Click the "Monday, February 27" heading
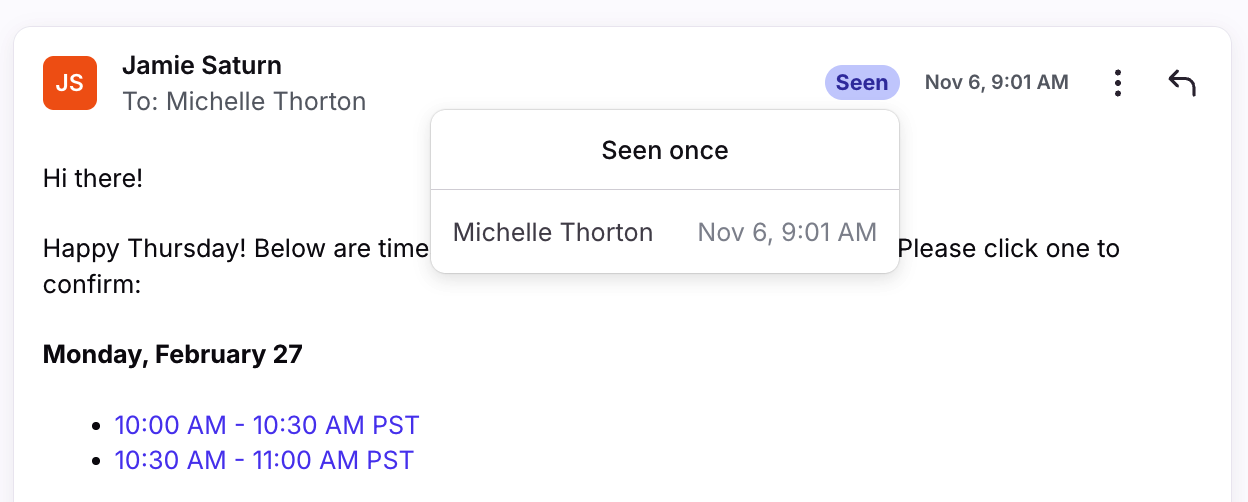This screenshot has width=1248, height=502. tap(172, 355)
